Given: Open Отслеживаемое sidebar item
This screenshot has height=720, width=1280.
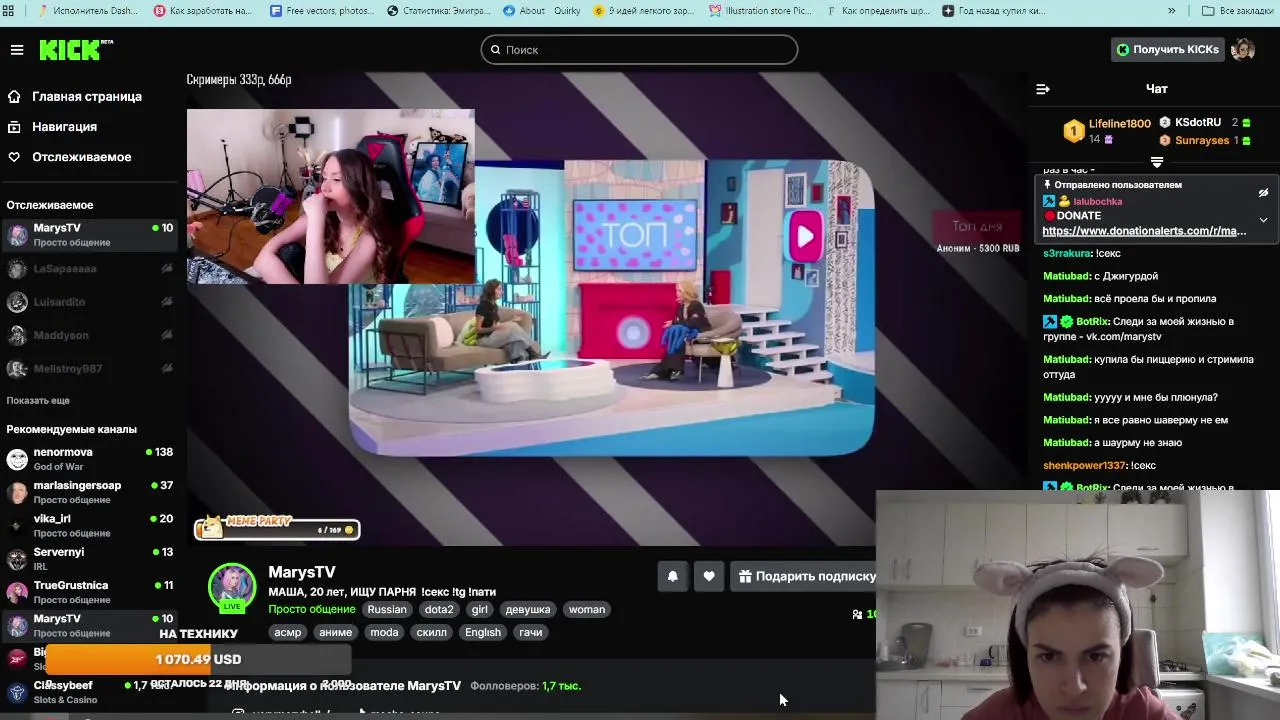Looking at the screenshot, I should [x=81, y=157].
